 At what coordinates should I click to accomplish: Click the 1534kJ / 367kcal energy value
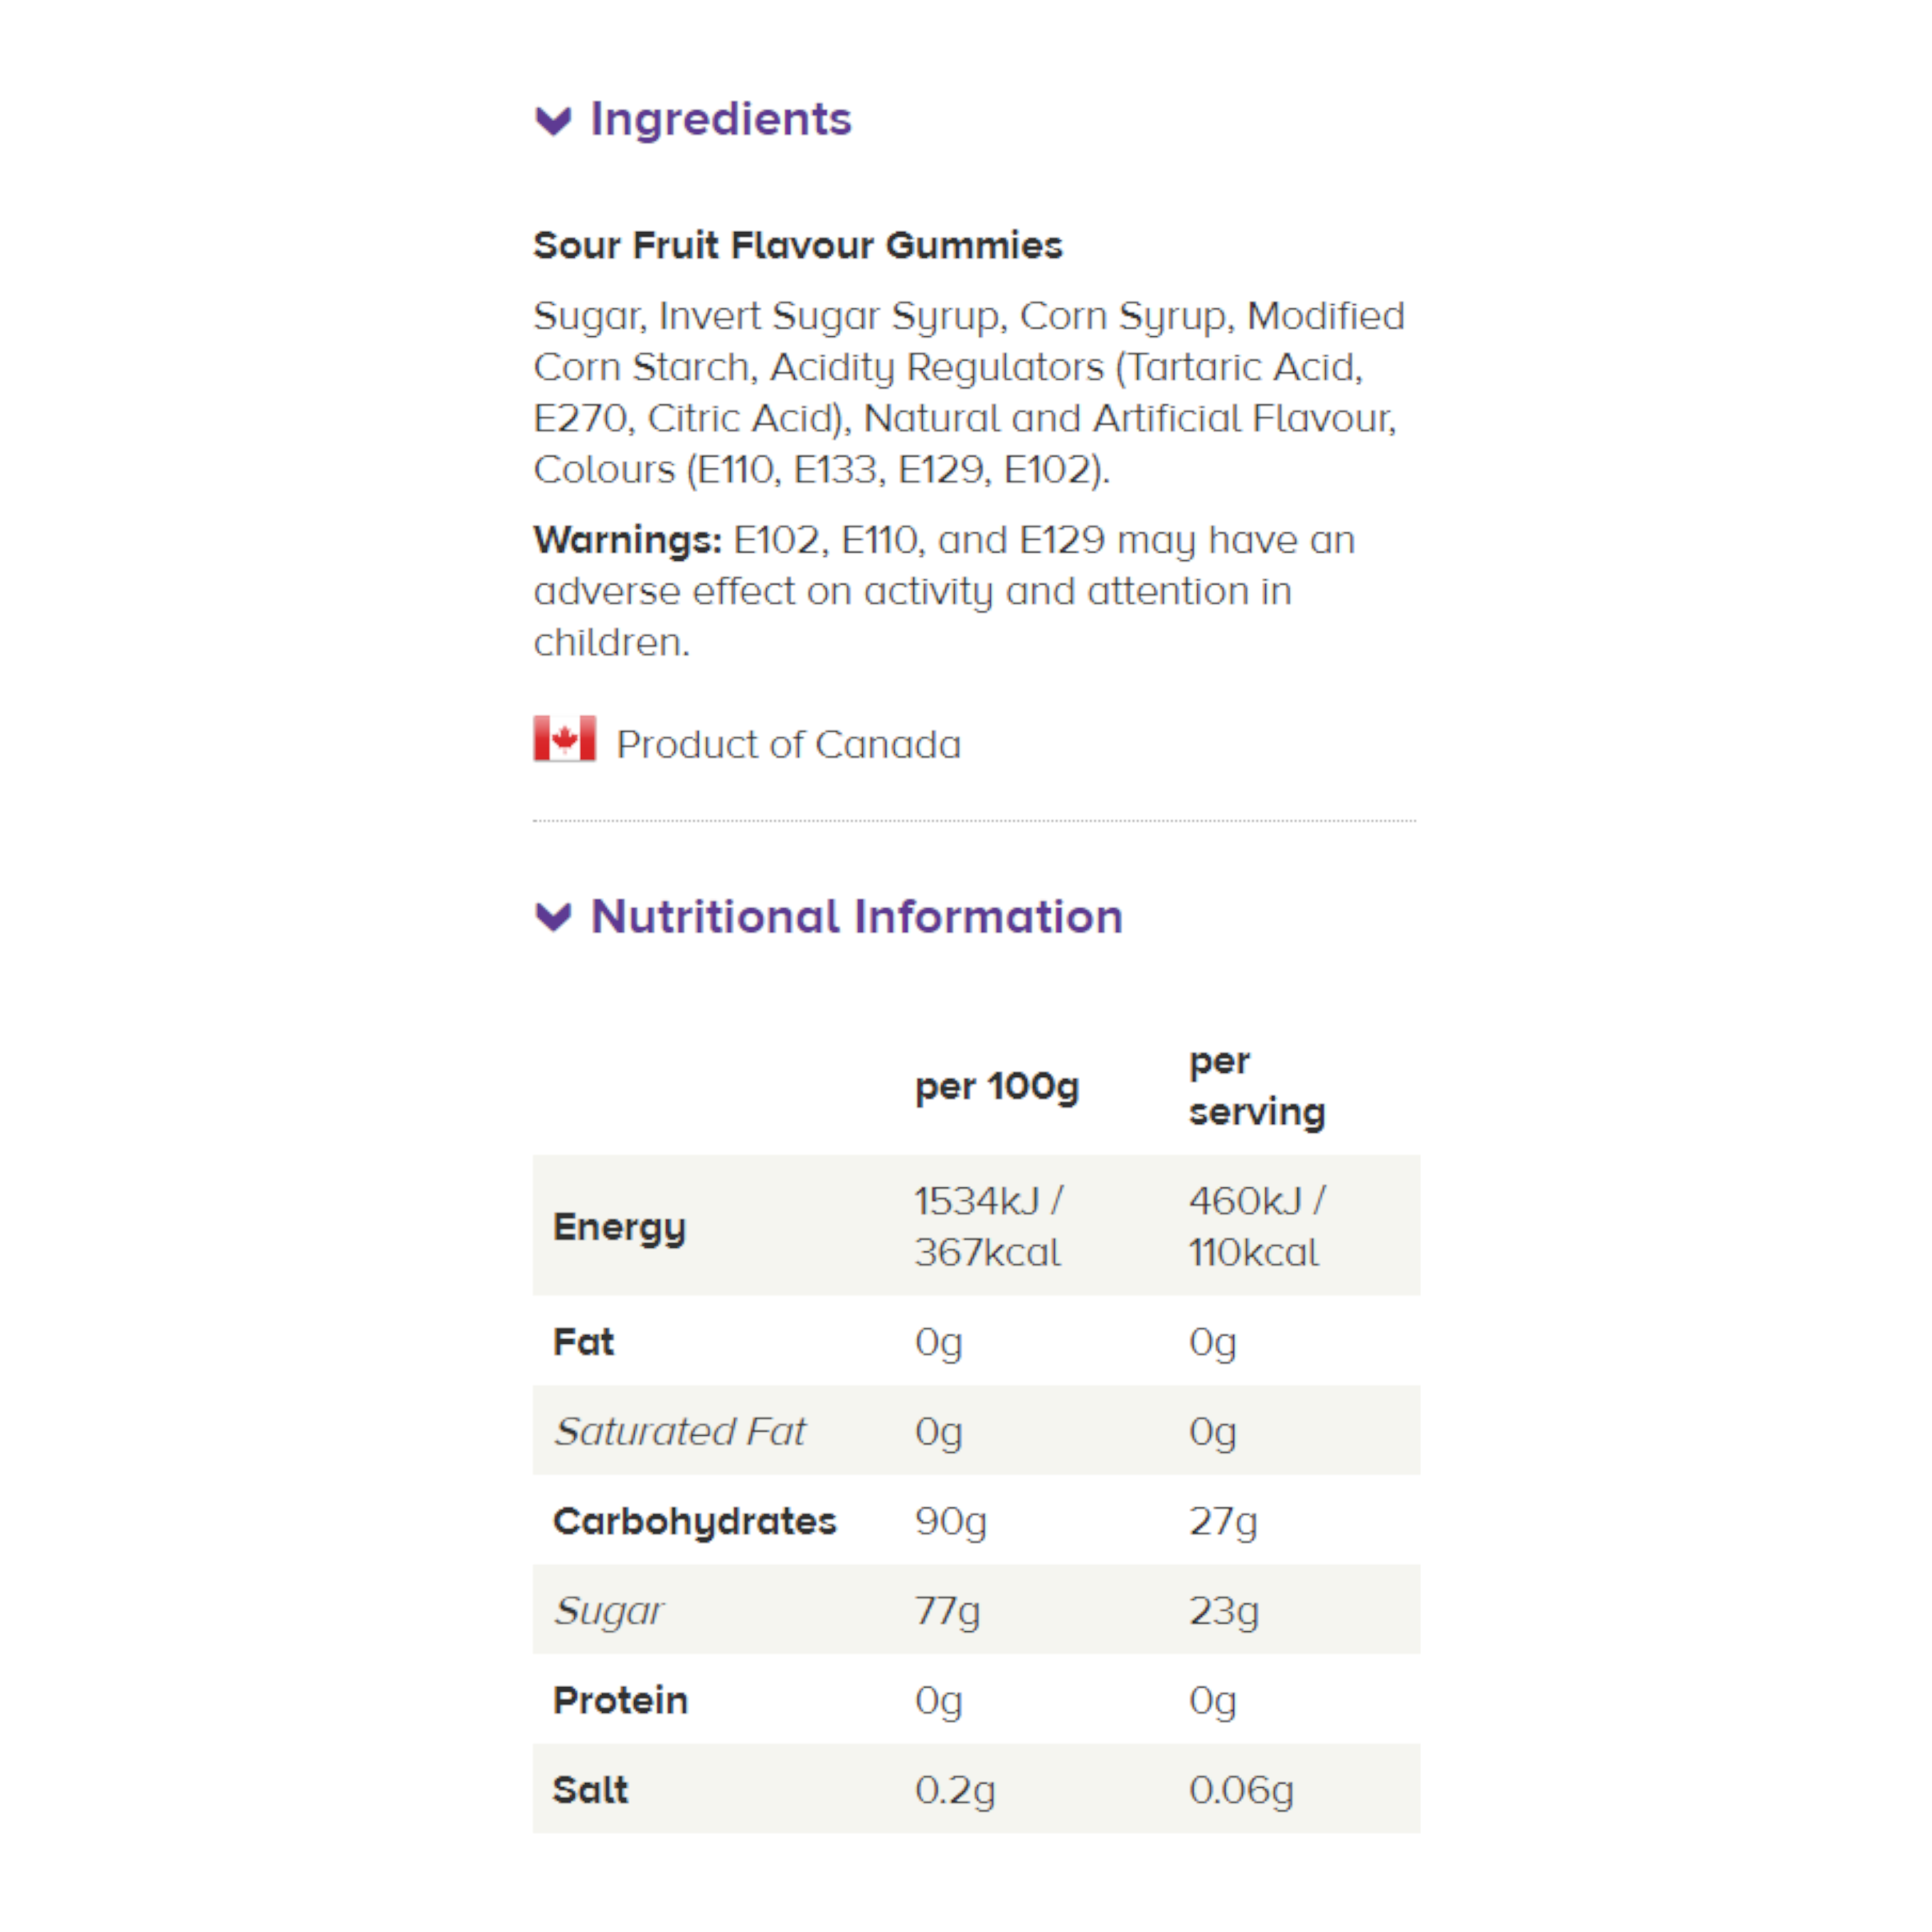[988, 1226]
